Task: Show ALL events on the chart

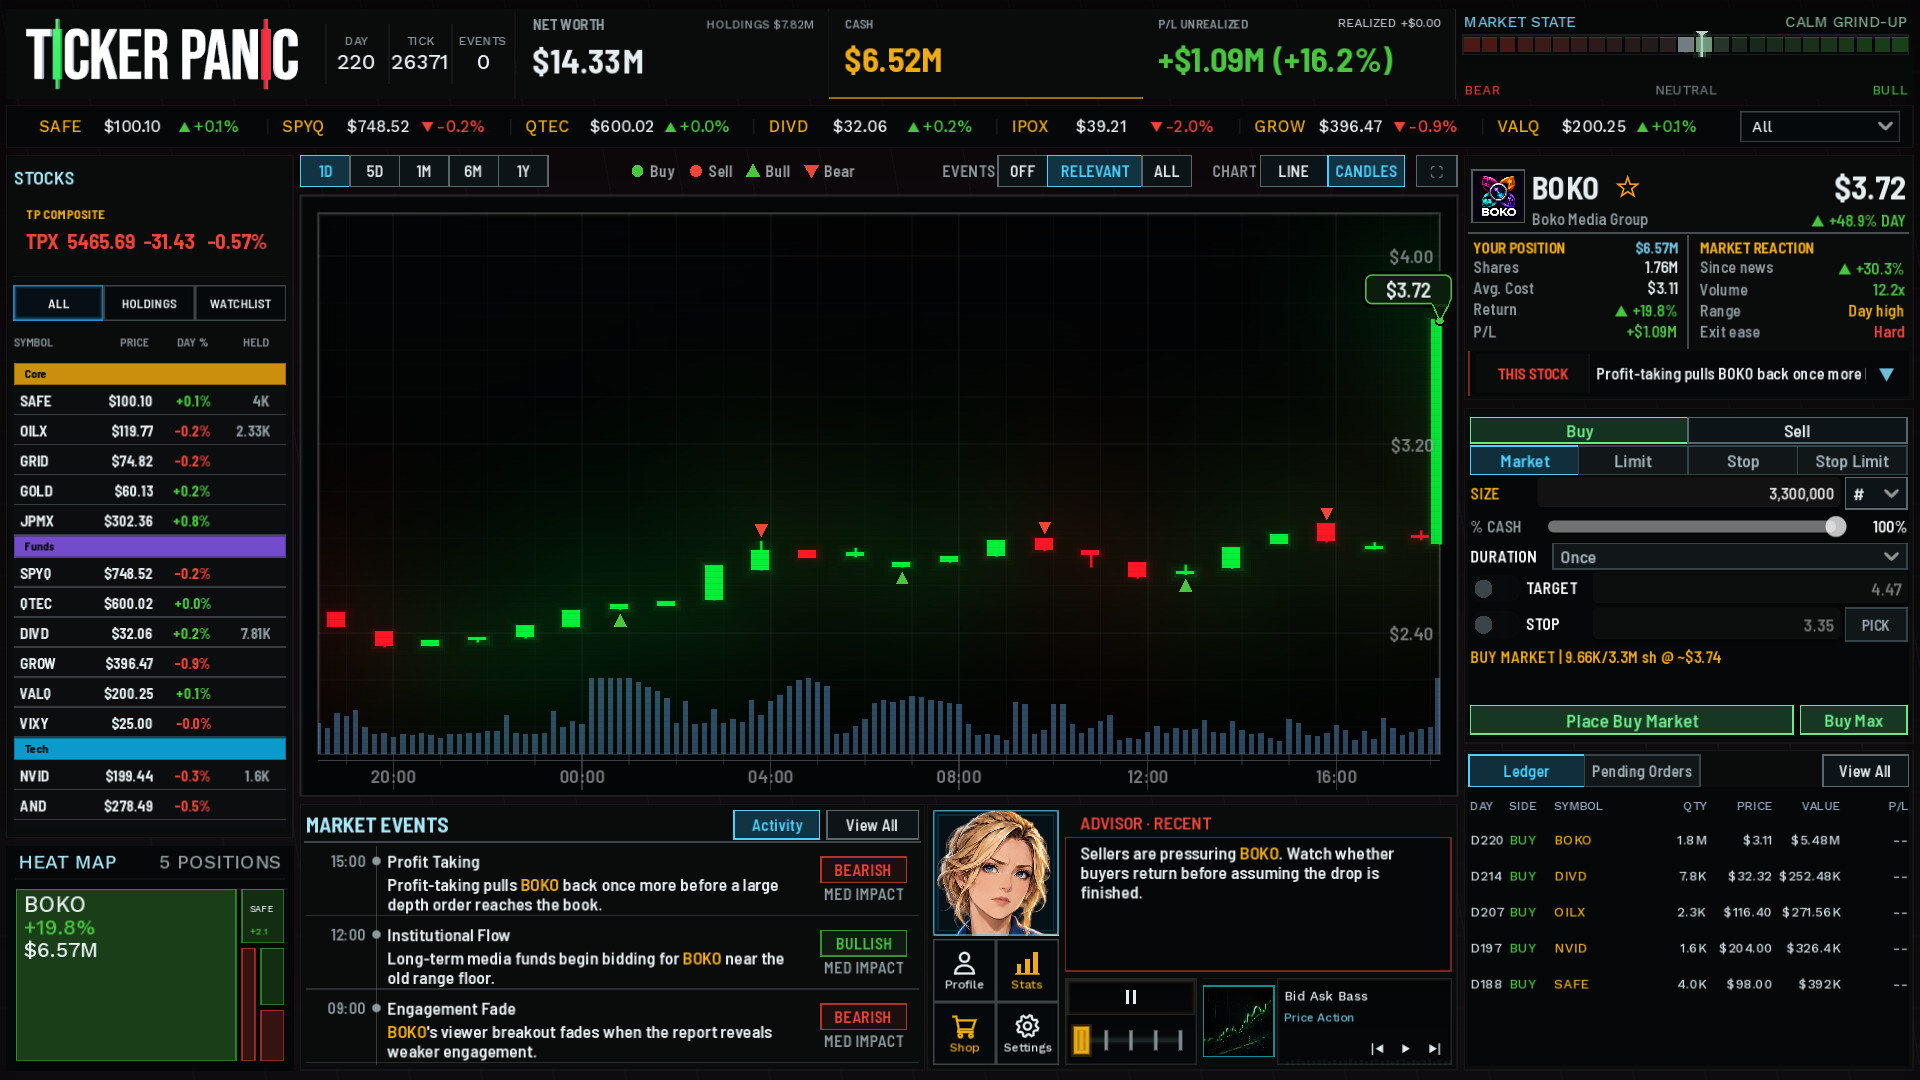Action: pyautogui.click(x=1166, y=171)
